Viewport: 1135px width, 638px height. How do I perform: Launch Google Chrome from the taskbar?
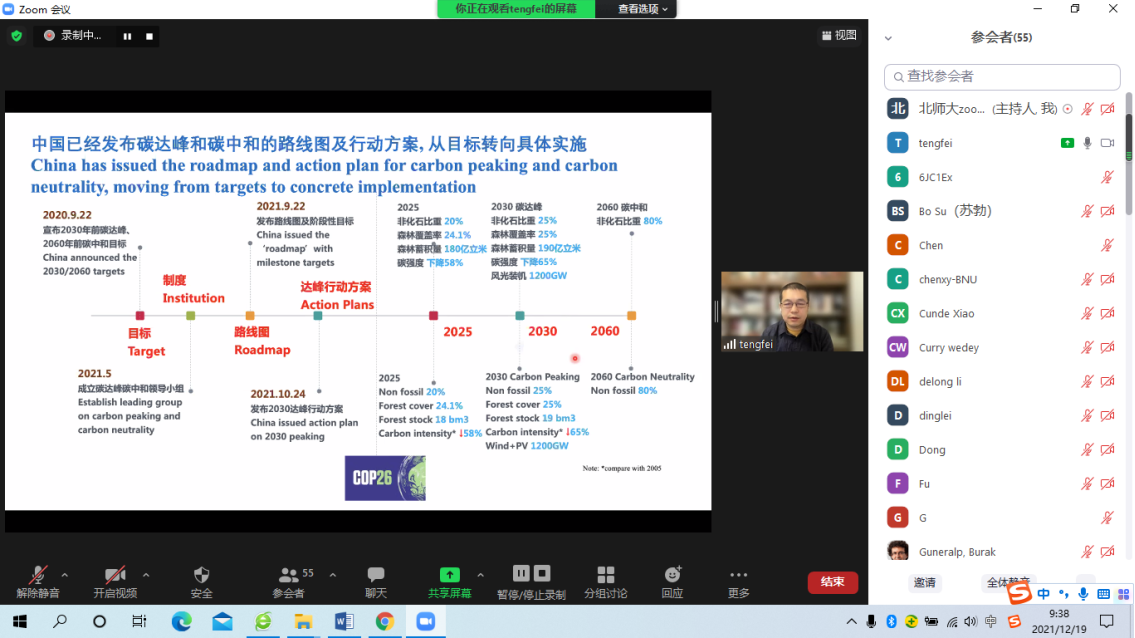(x=384, y=621)
